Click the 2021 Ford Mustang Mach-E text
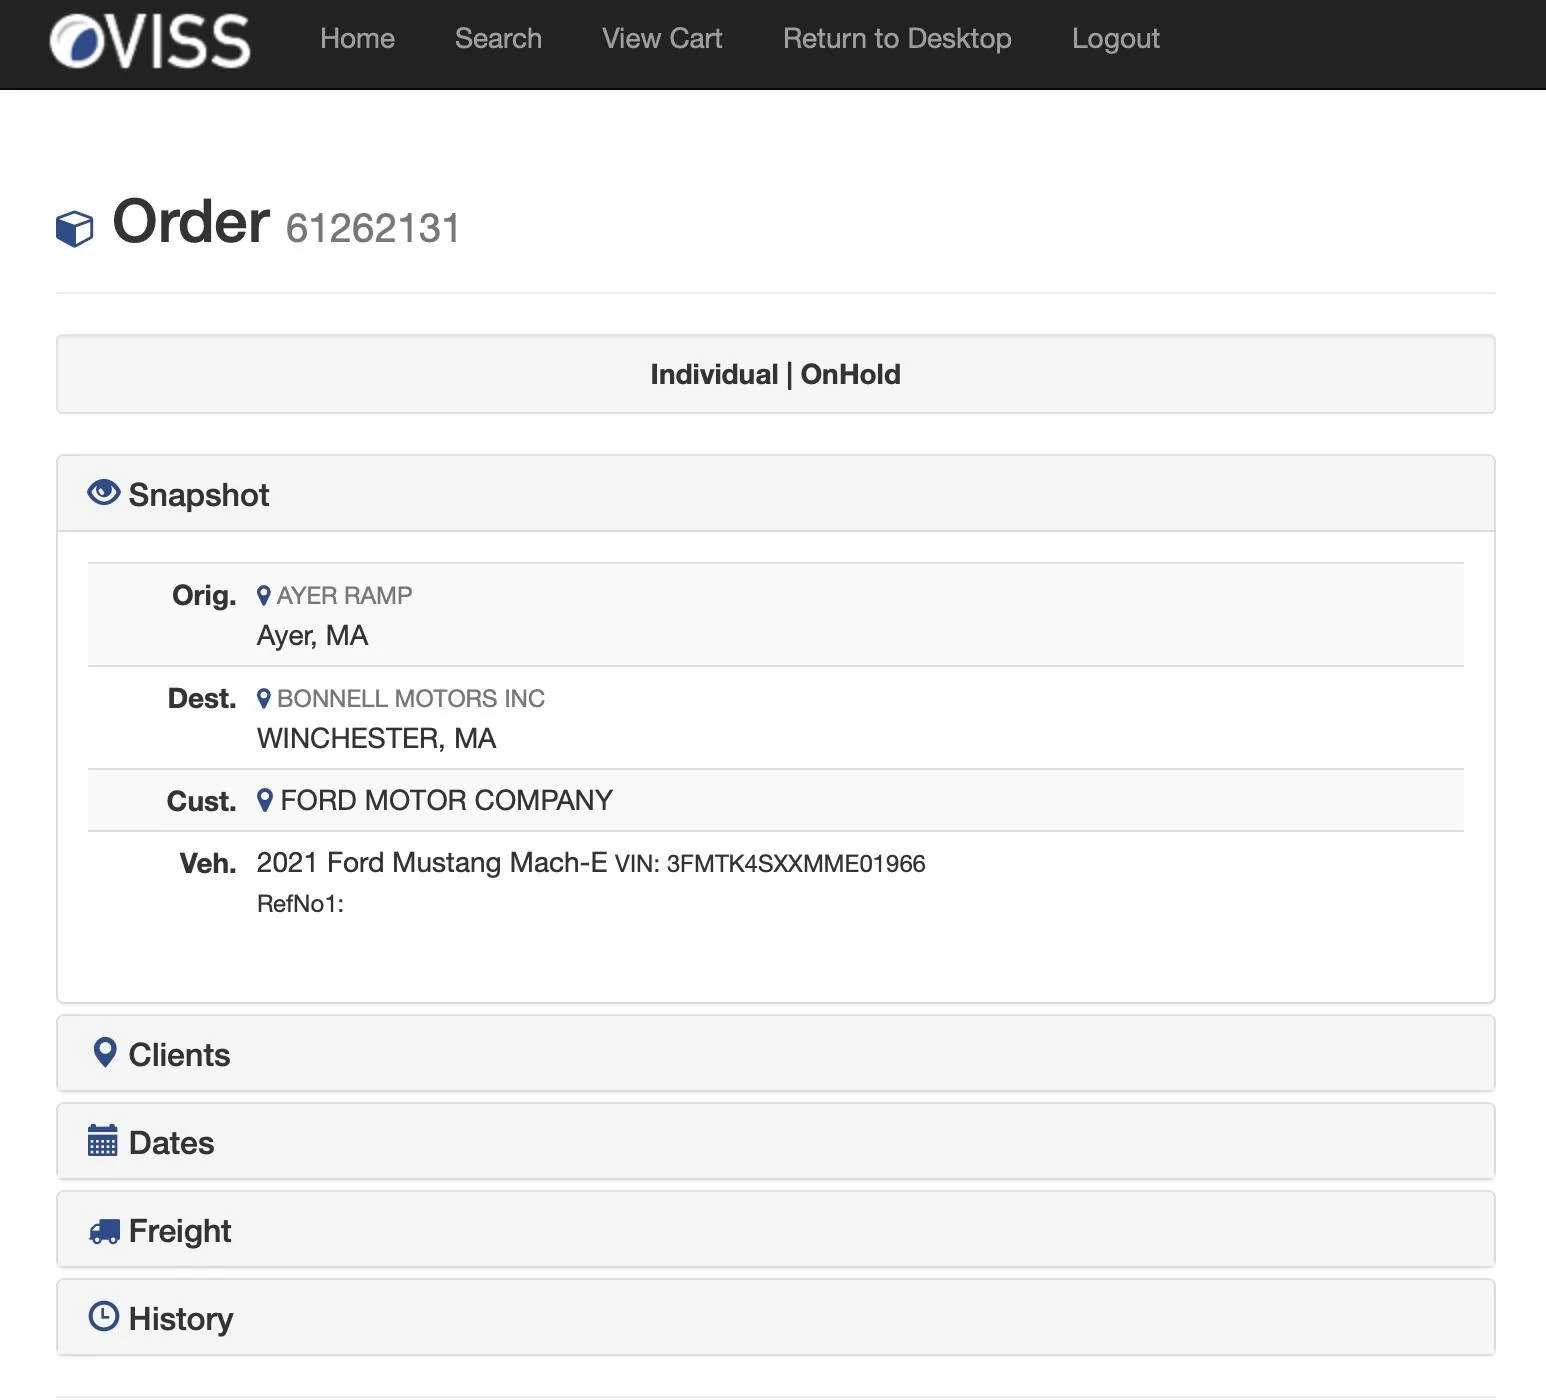 pyautogui.click(x=432, y=862)
